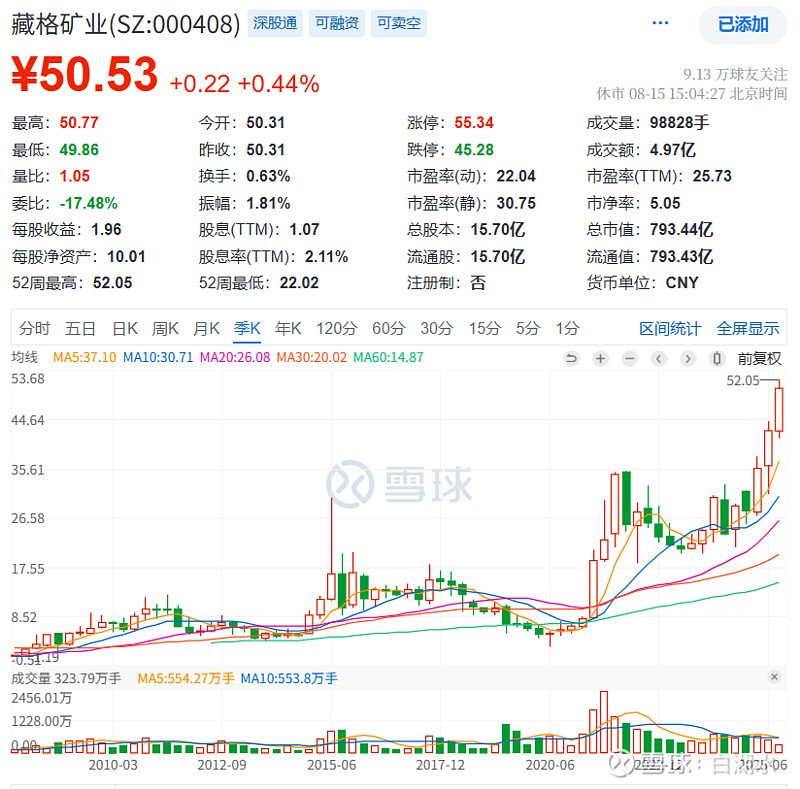Switch to 分时 chart tab

click(x=35, y=328)
